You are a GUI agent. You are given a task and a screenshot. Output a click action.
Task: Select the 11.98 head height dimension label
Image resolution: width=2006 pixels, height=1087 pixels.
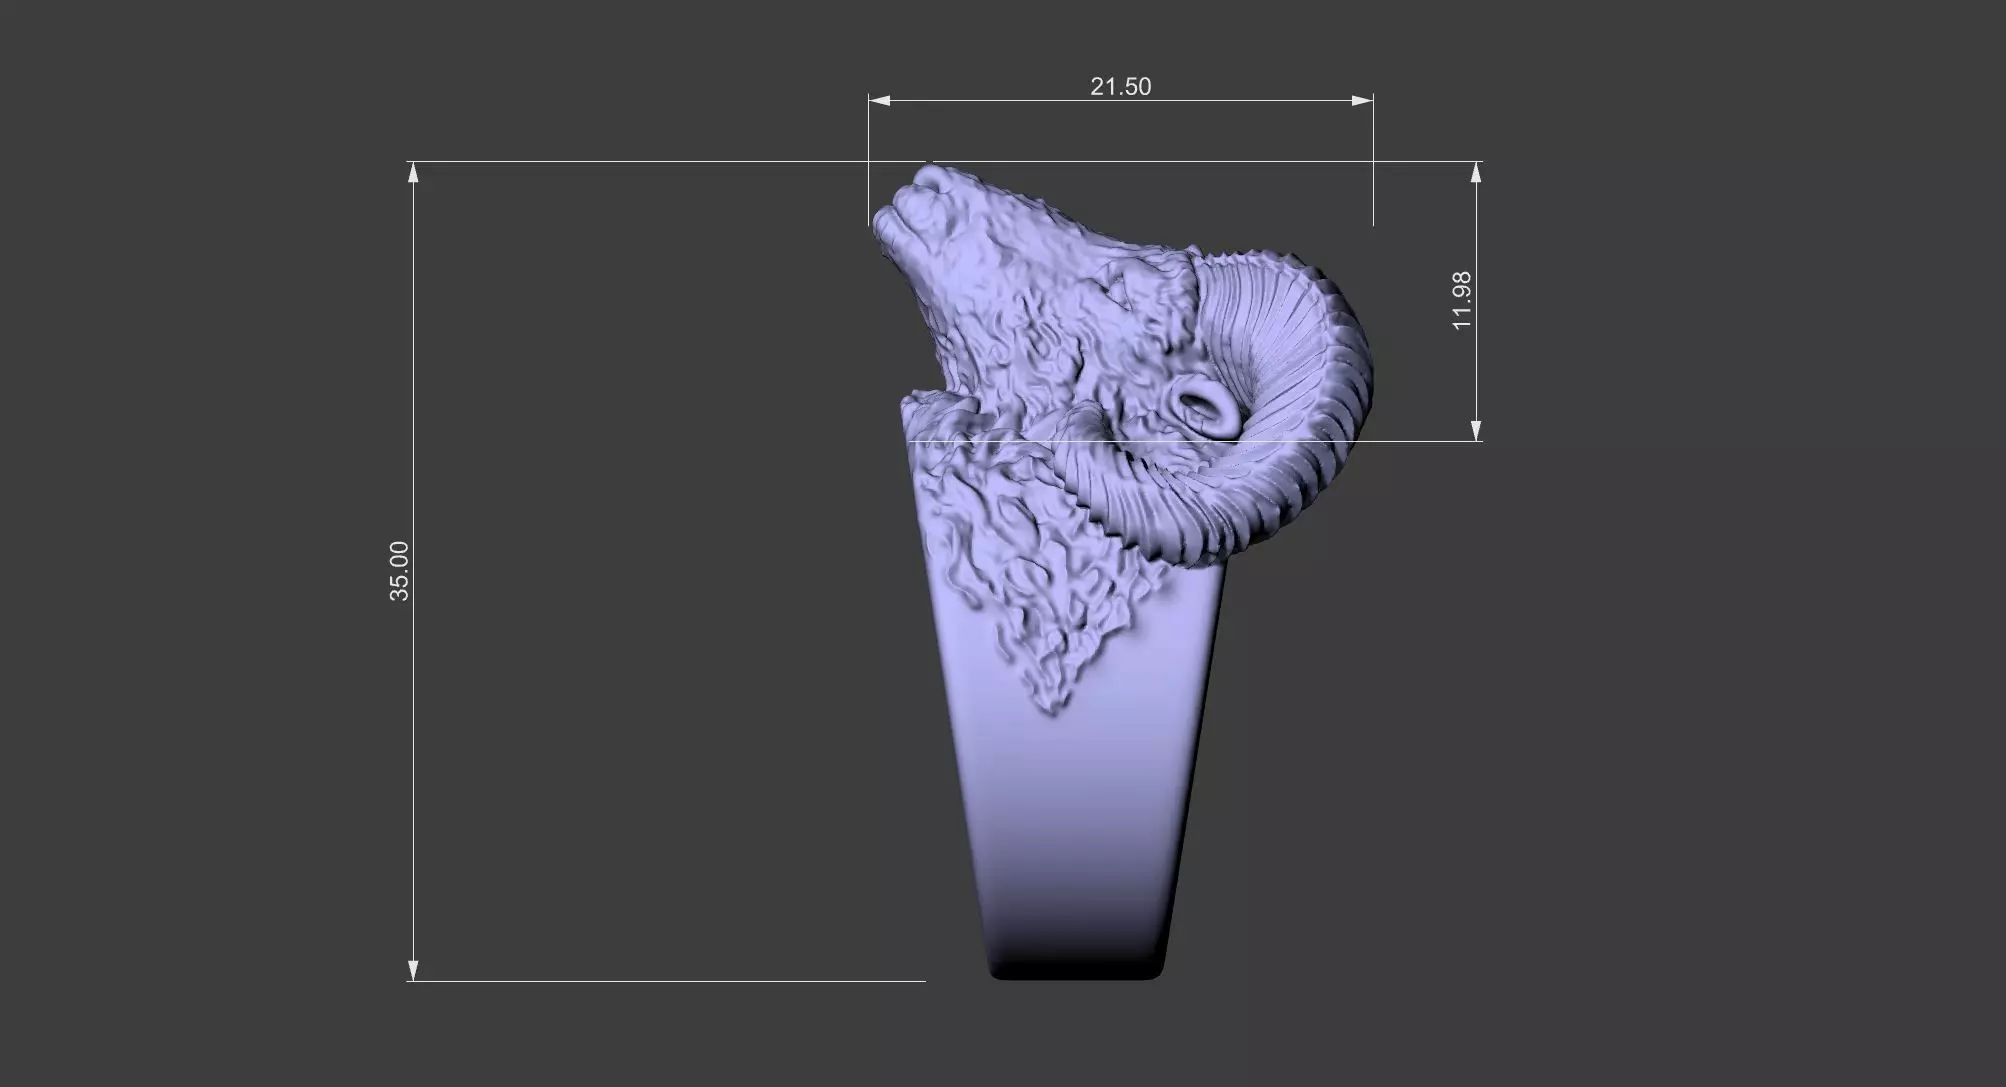(1461, 301)
